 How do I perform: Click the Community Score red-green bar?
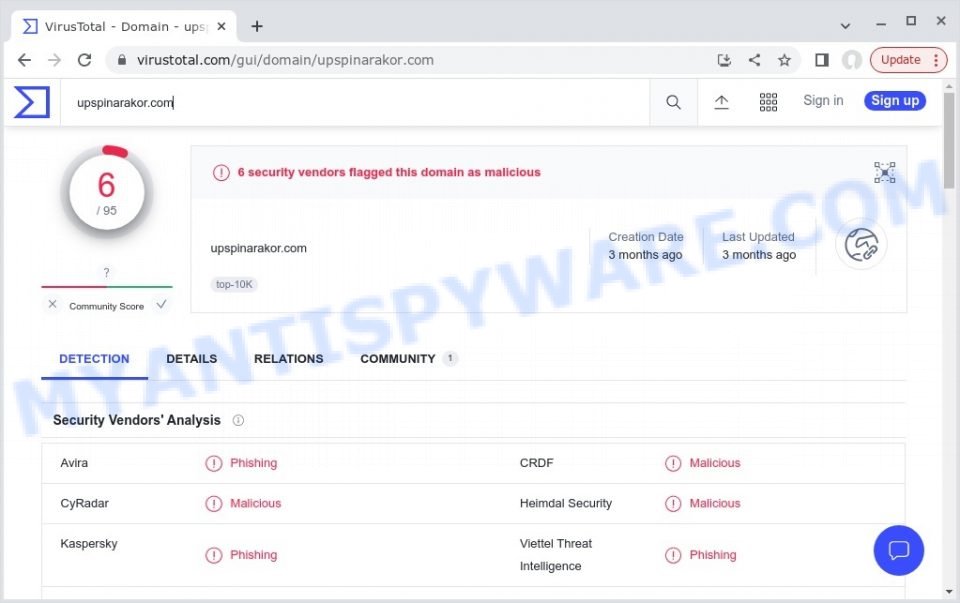pos(107,287)
